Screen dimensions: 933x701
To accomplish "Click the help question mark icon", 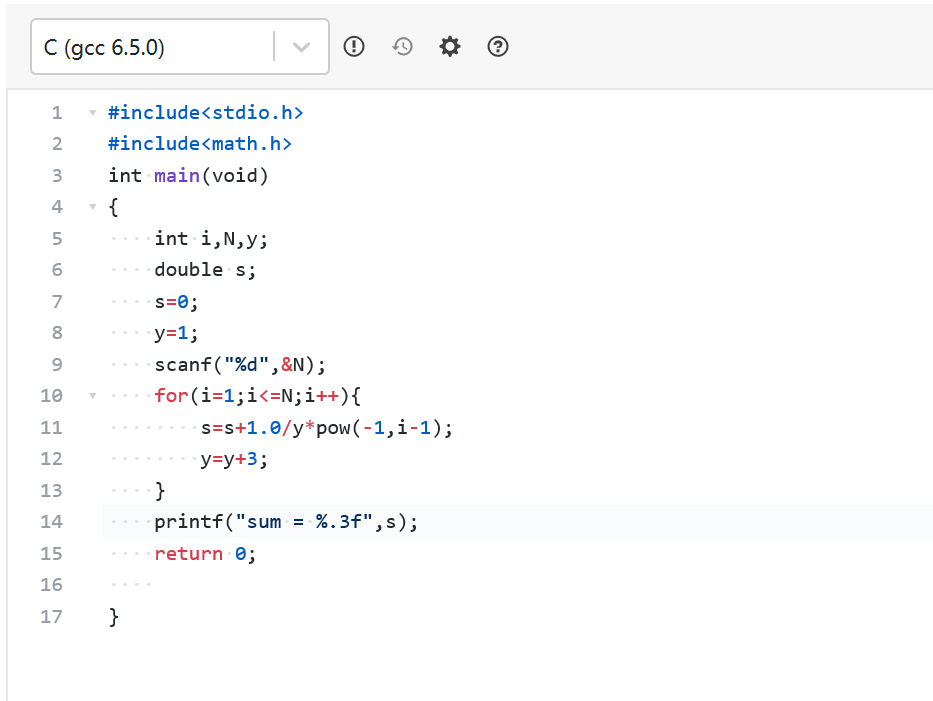I will point(498,46).
